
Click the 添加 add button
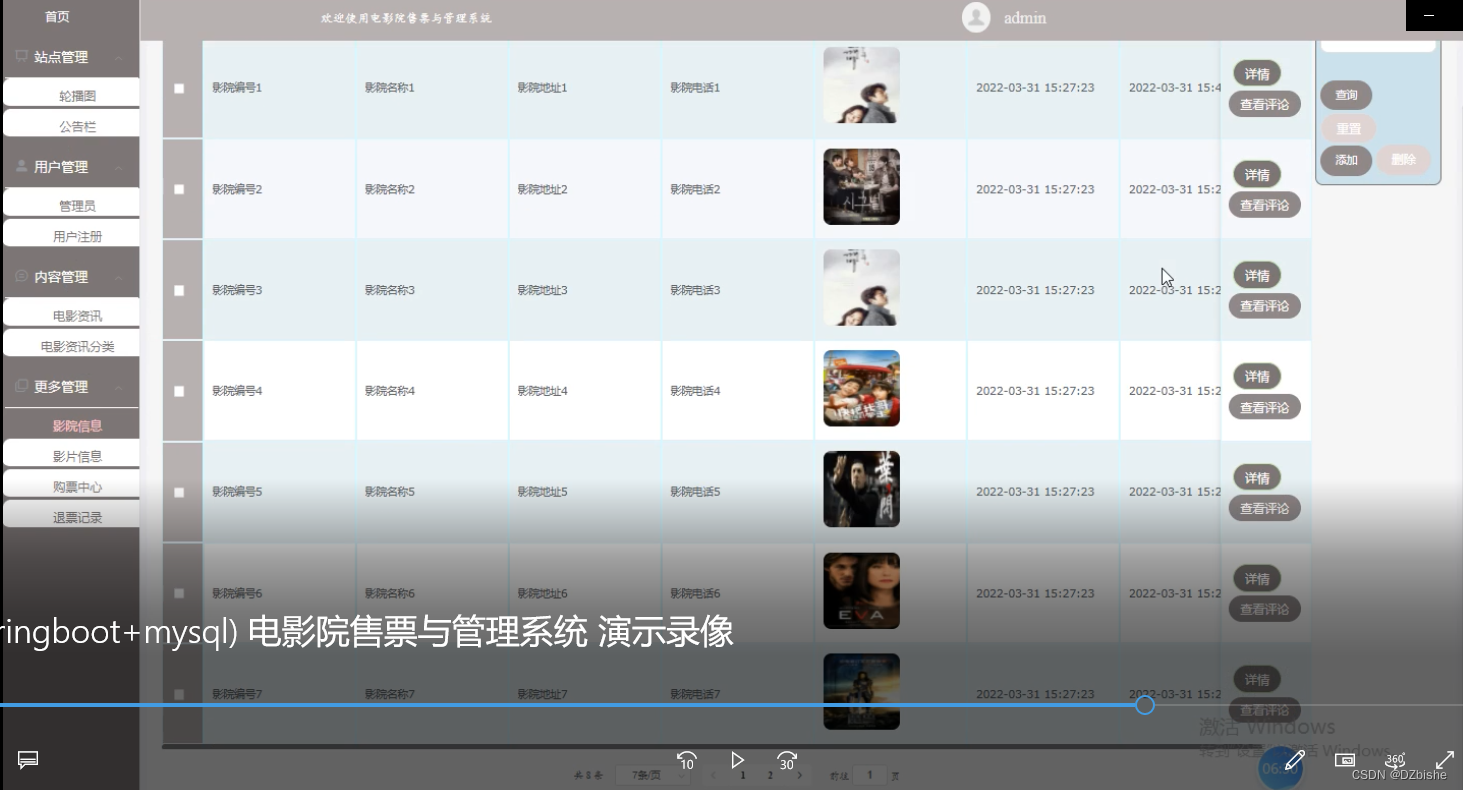(x=1346, y=160)
